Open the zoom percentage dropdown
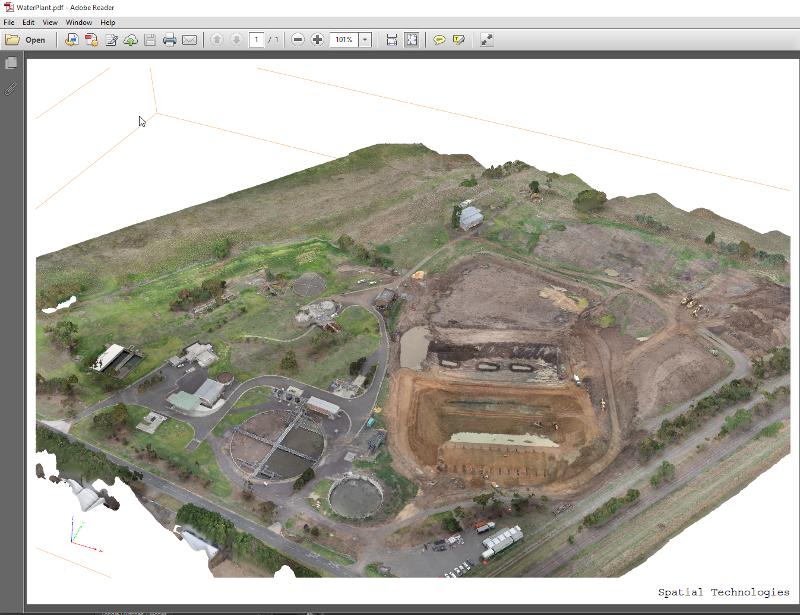The width and height of the screenshot is (800, 615). (364, 40)
